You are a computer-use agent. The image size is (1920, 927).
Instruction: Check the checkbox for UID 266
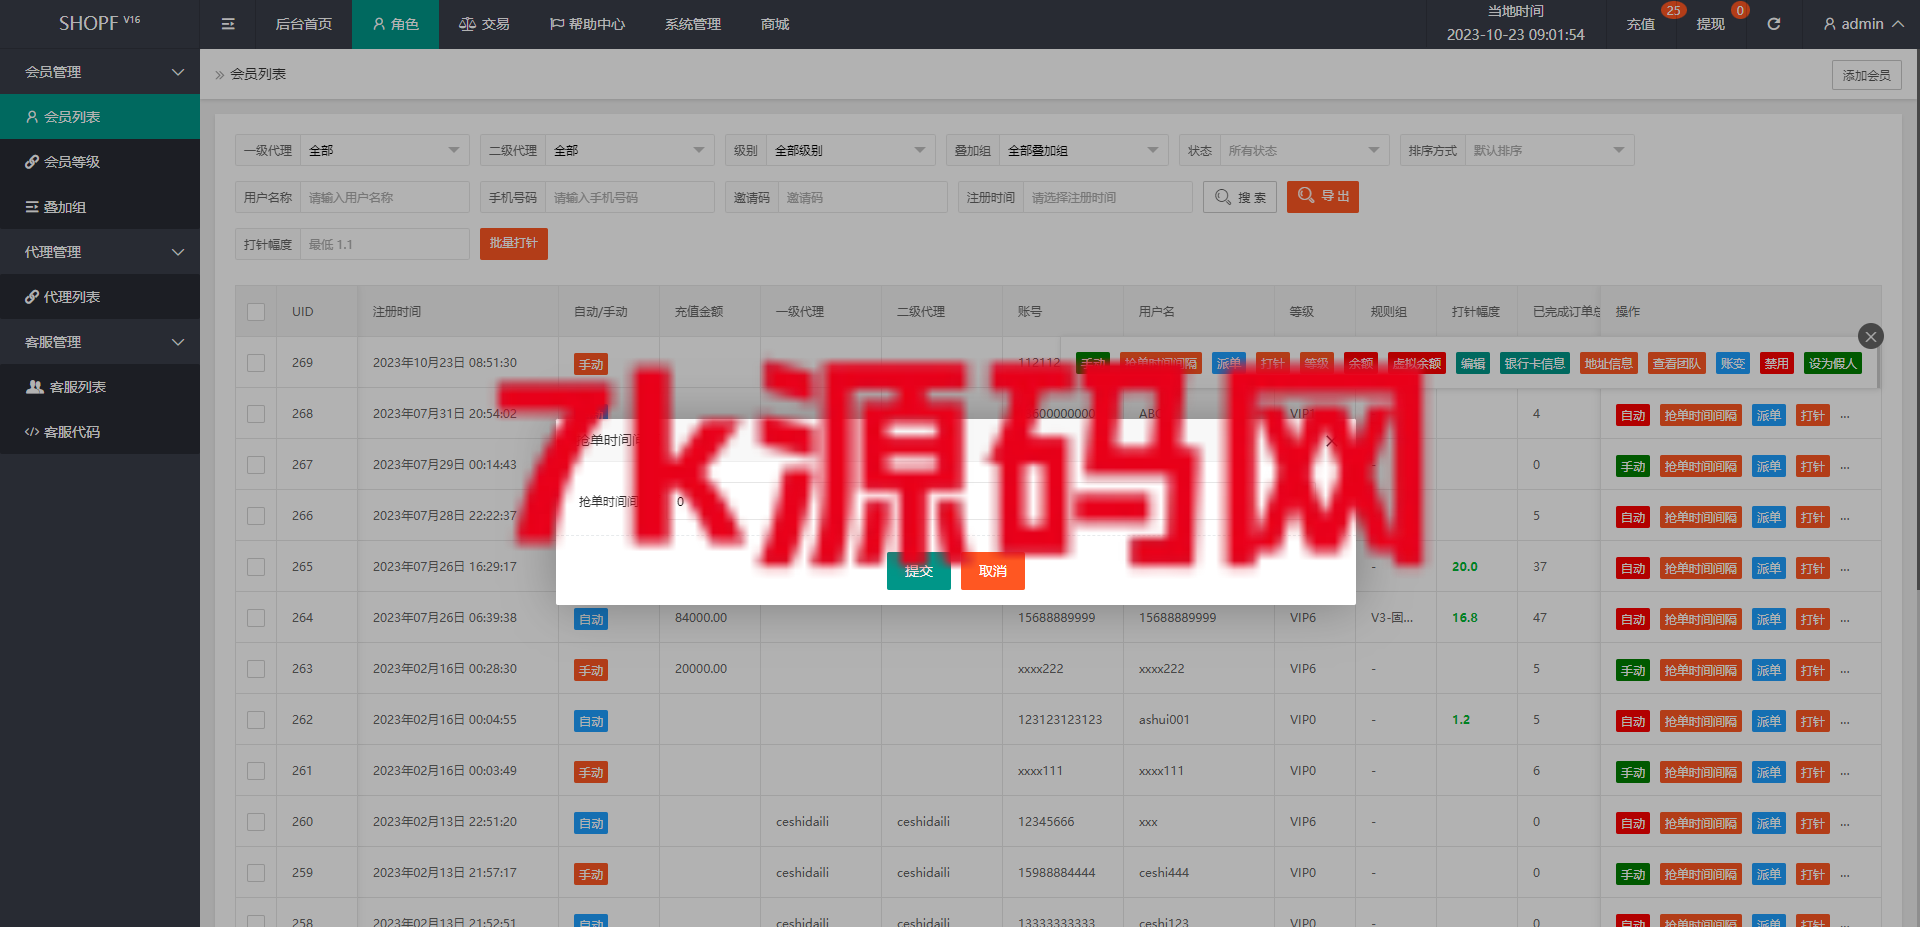click(x=256, y=516)
